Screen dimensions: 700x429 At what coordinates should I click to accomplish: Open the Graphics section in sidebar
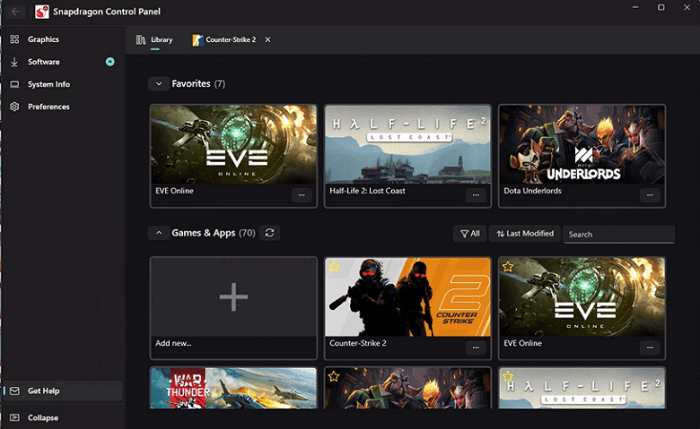[x=43, y=39]
